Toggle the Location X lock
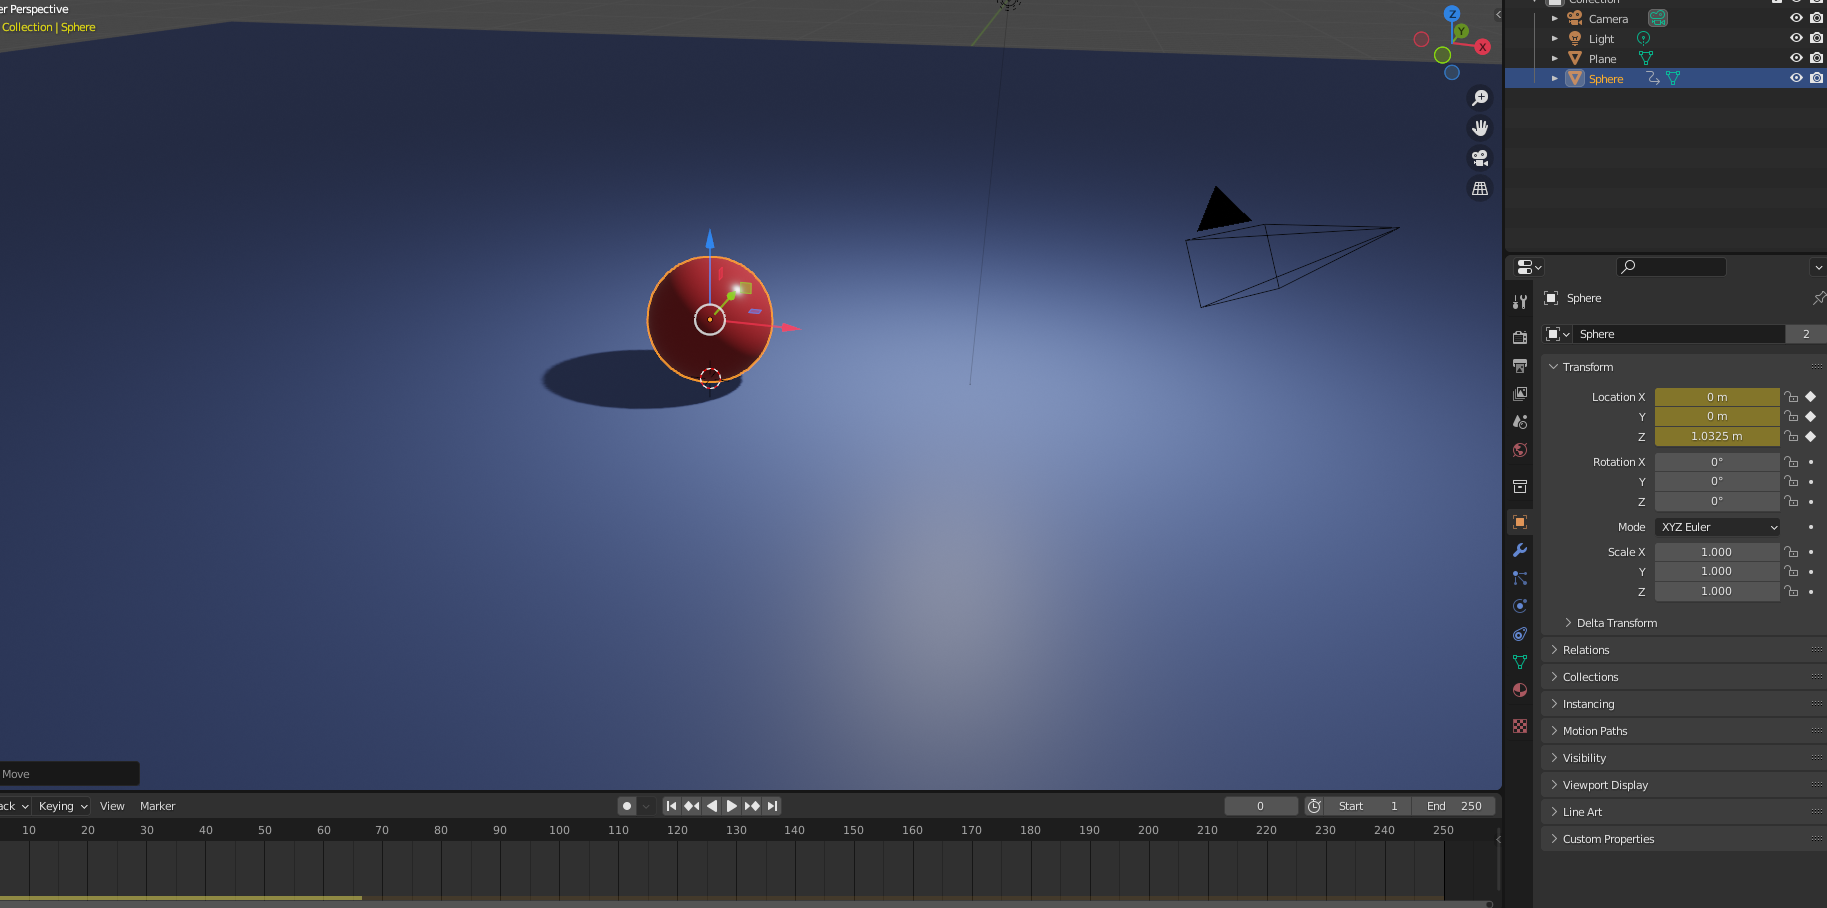The width and height of the screenshot is (1827, 908). coord(1791,397)
